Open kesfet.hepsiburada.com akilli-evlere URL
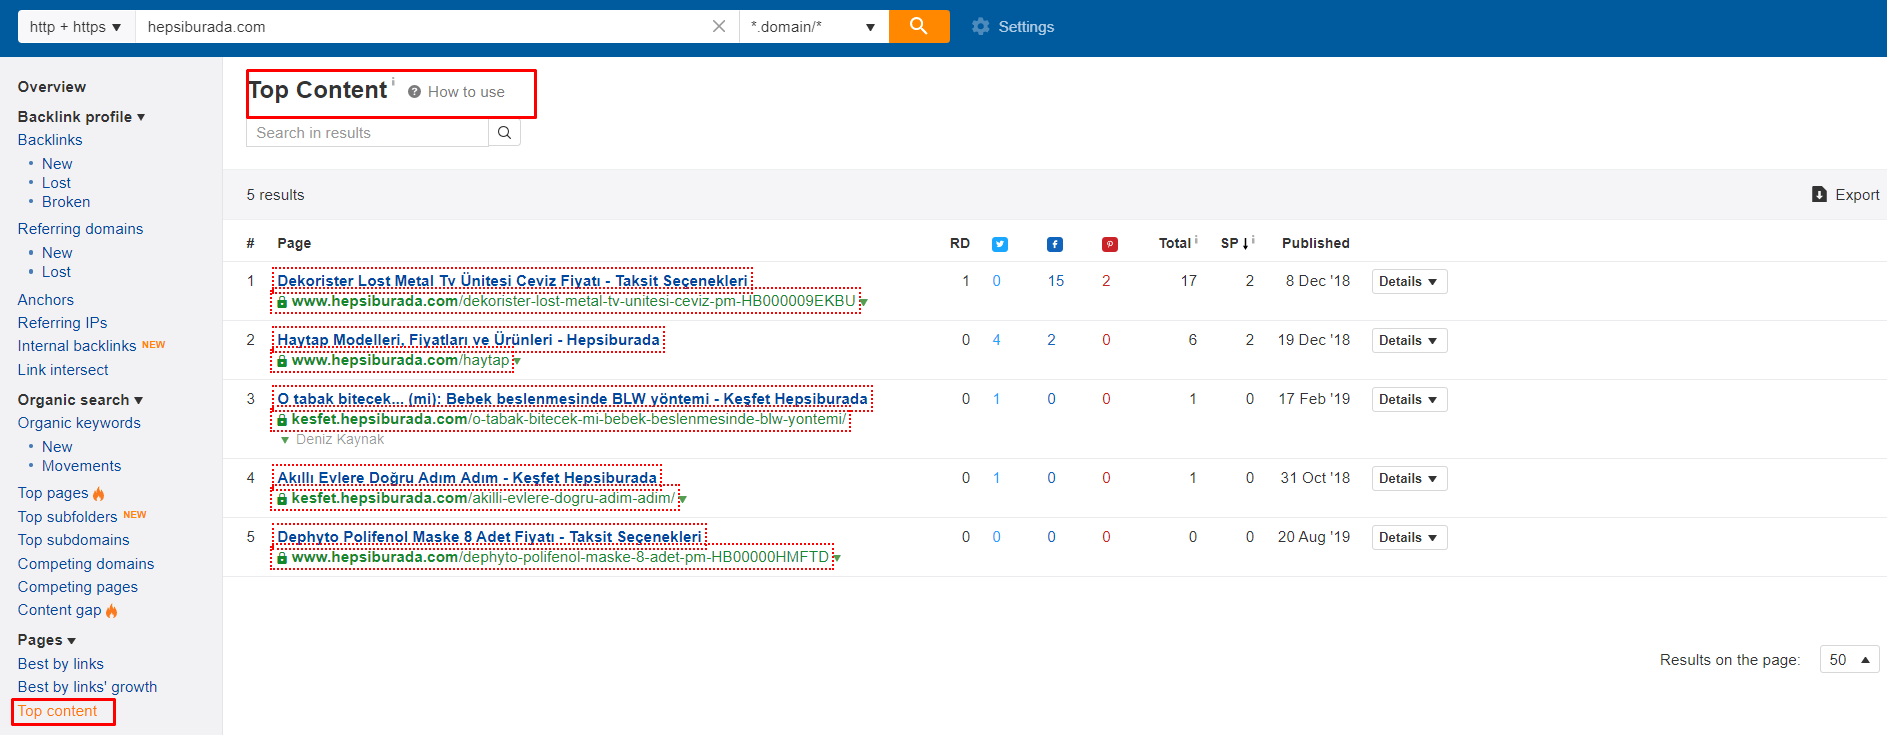Screen dimensions: 1887x735 [483, 498]
